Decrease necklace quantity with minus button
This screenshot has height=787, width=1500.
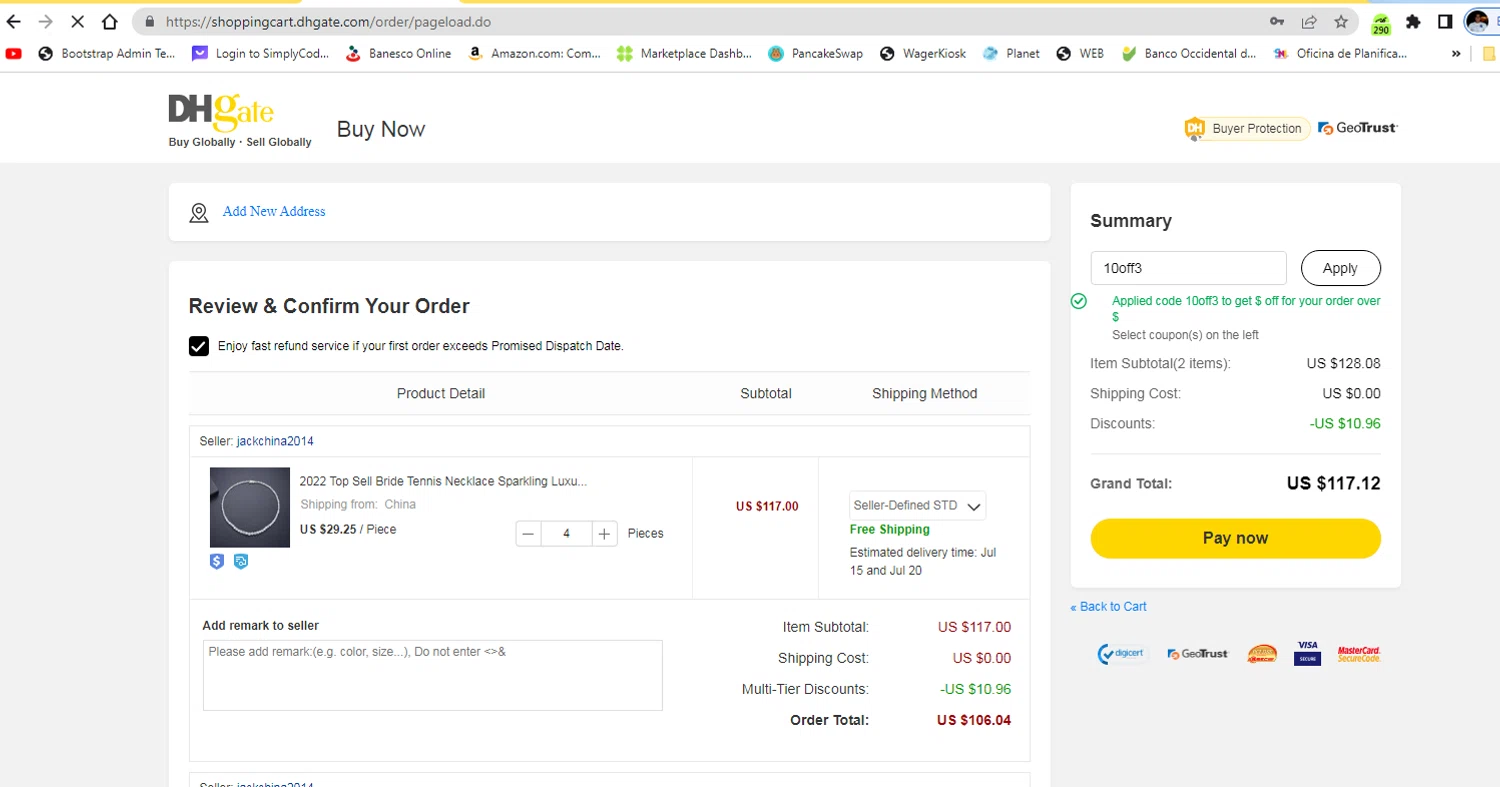pyautogui.click(x=529, y=534)
